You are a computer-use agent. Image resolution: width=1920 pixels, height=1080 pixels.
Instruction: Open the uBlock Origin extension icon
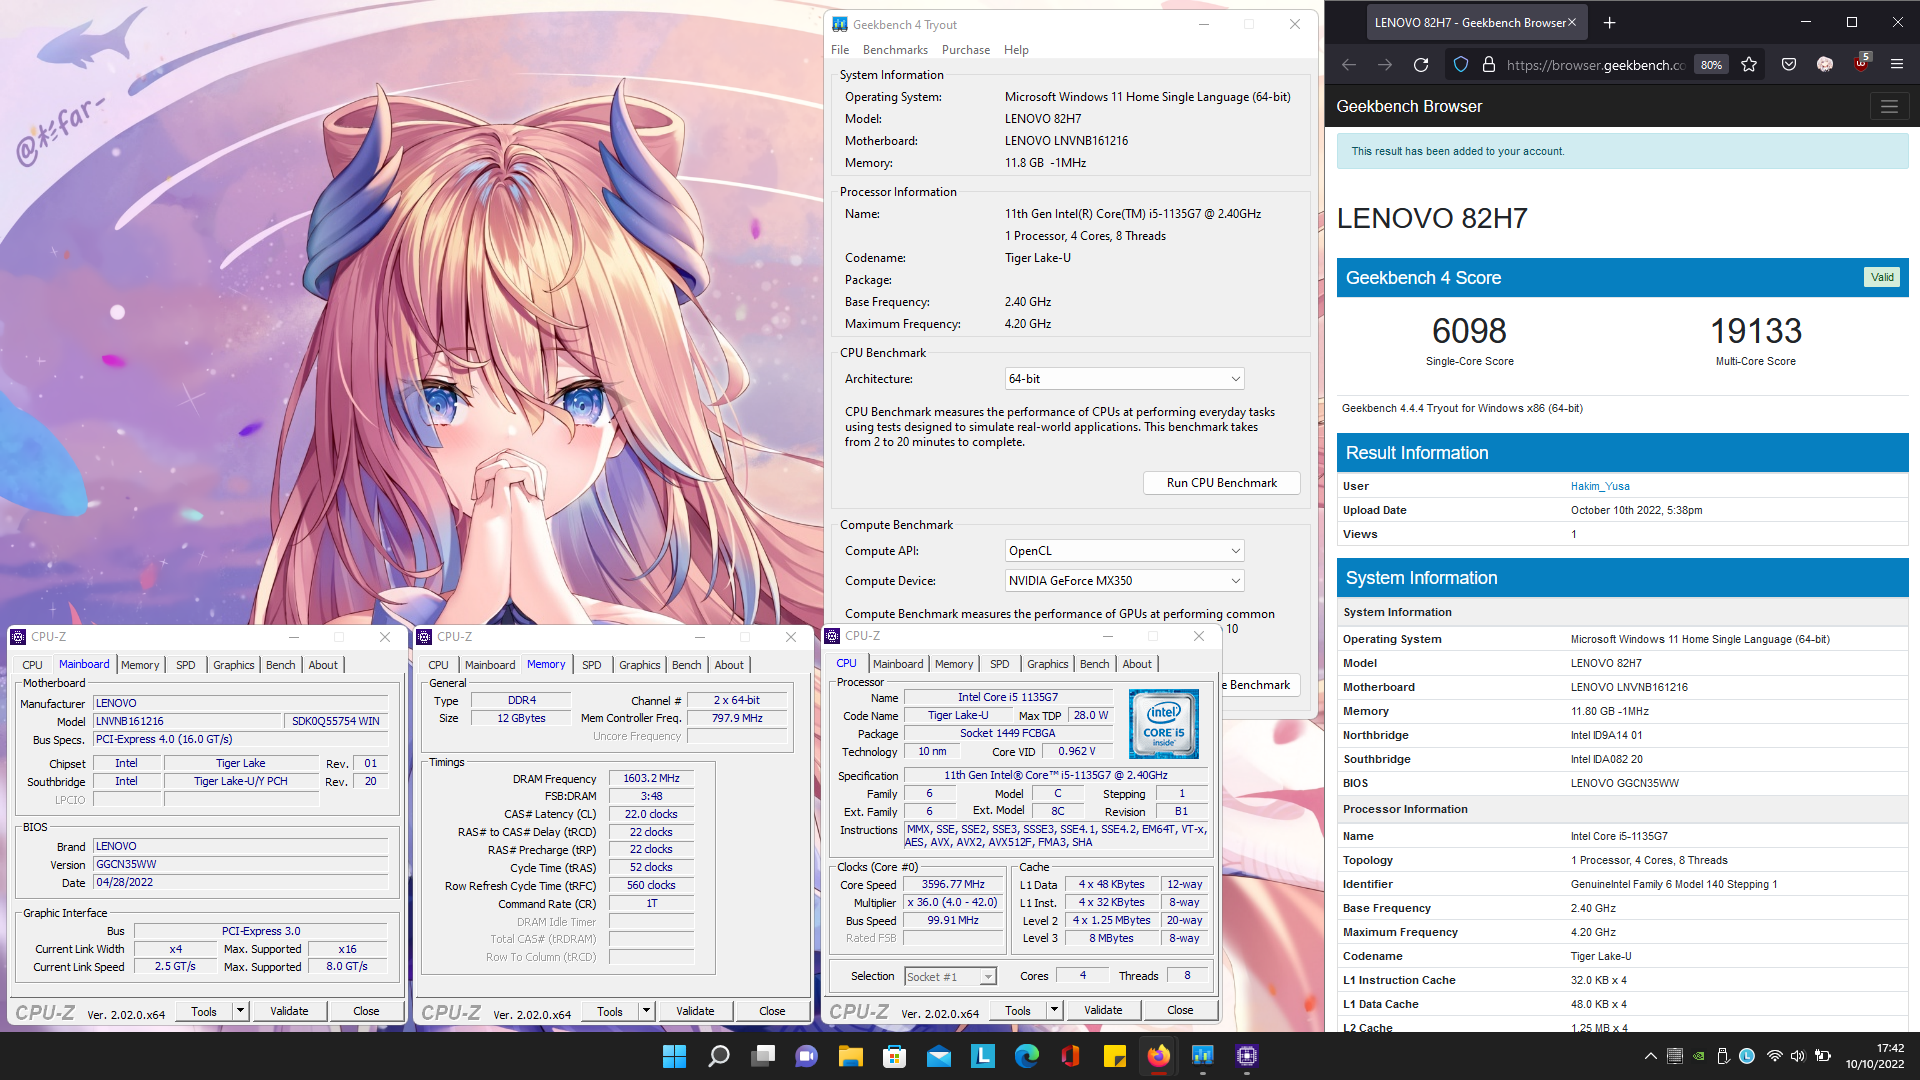point(1861,63)
